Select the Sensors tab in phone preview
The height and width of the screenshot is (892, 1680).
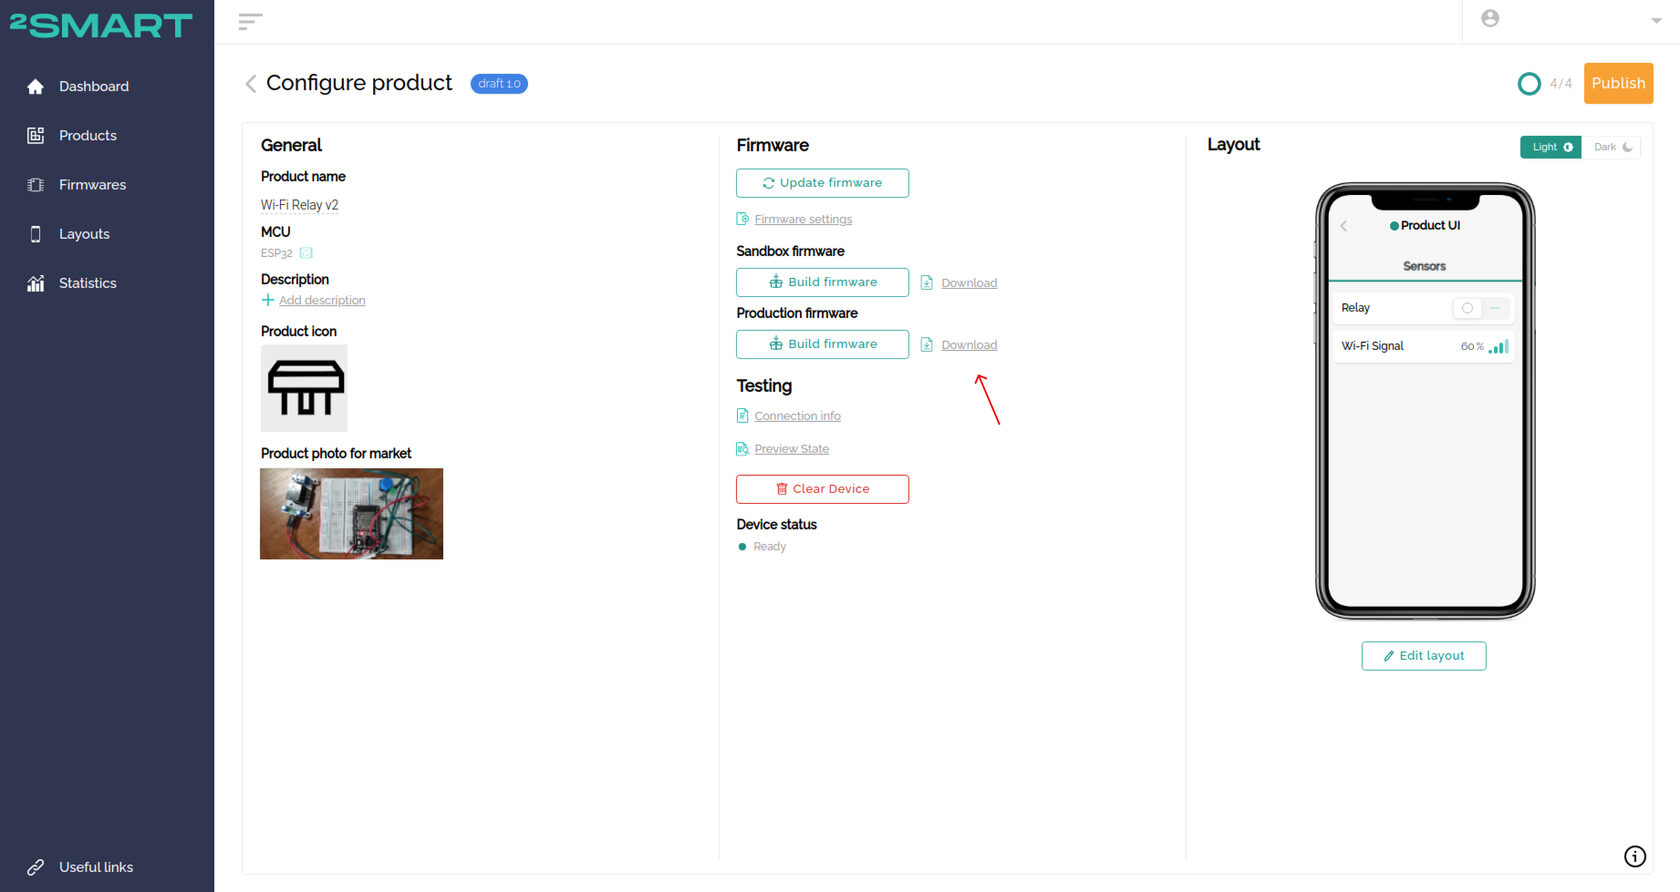coord(1424,266)
